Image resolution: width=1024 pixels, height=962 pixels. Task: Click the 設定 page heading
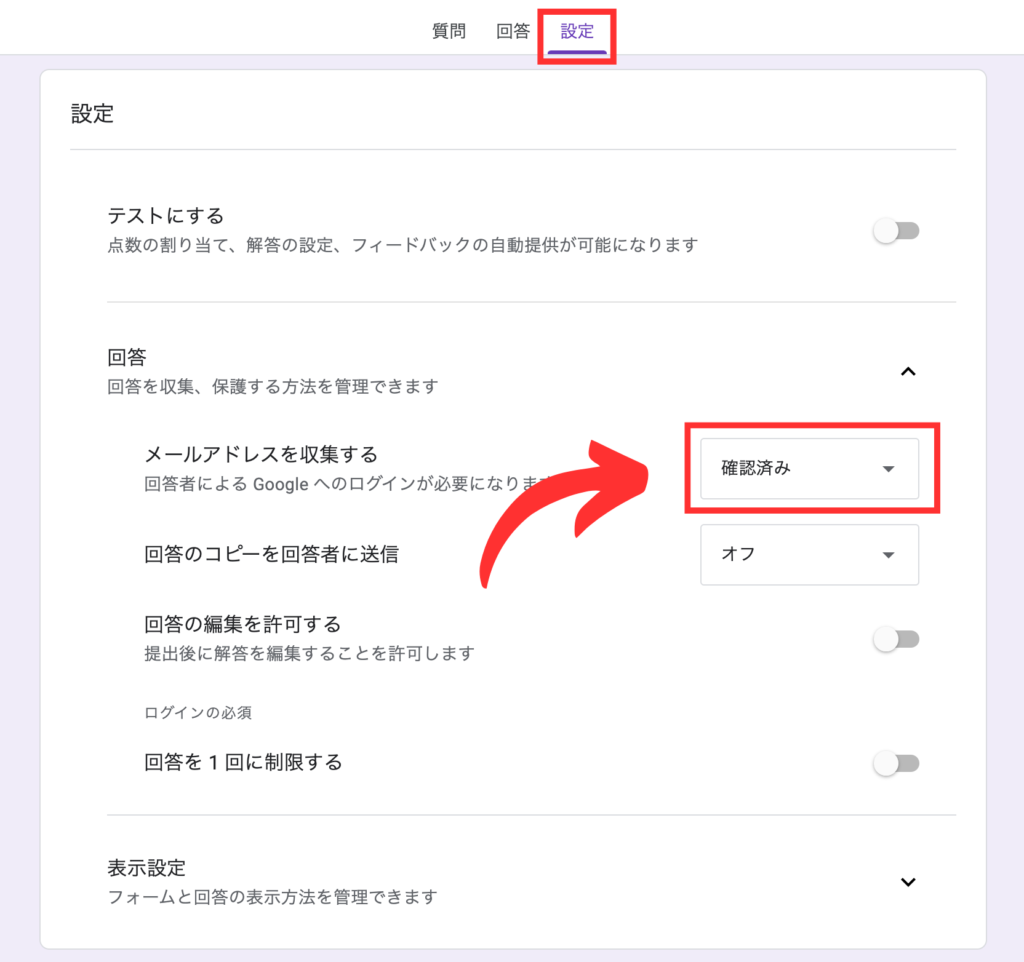click(92, 114)
